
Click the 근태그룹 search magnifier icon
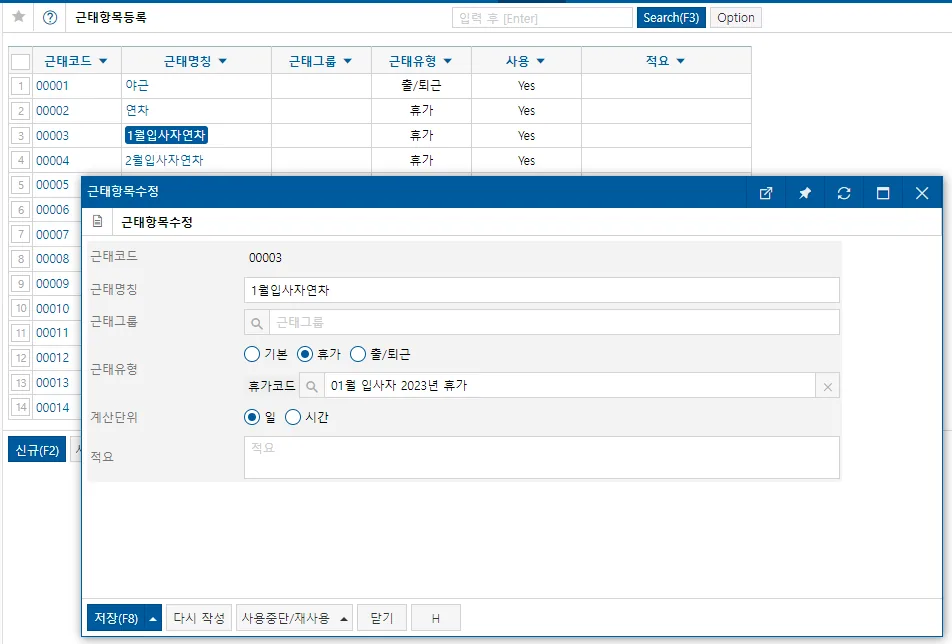[x=257, y=323]
